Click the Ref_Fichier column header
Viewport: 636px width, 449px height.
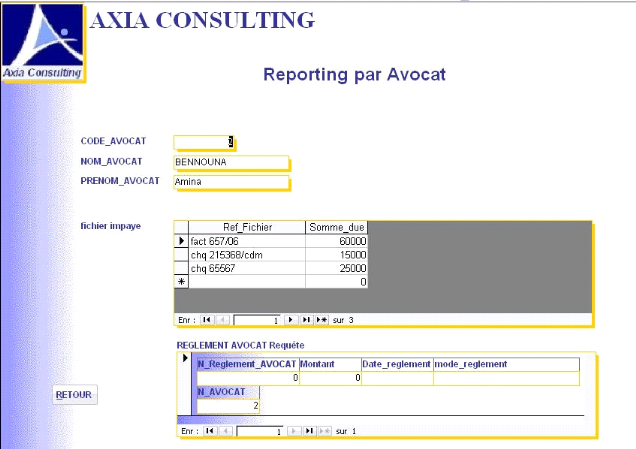[x=247, y=227]
